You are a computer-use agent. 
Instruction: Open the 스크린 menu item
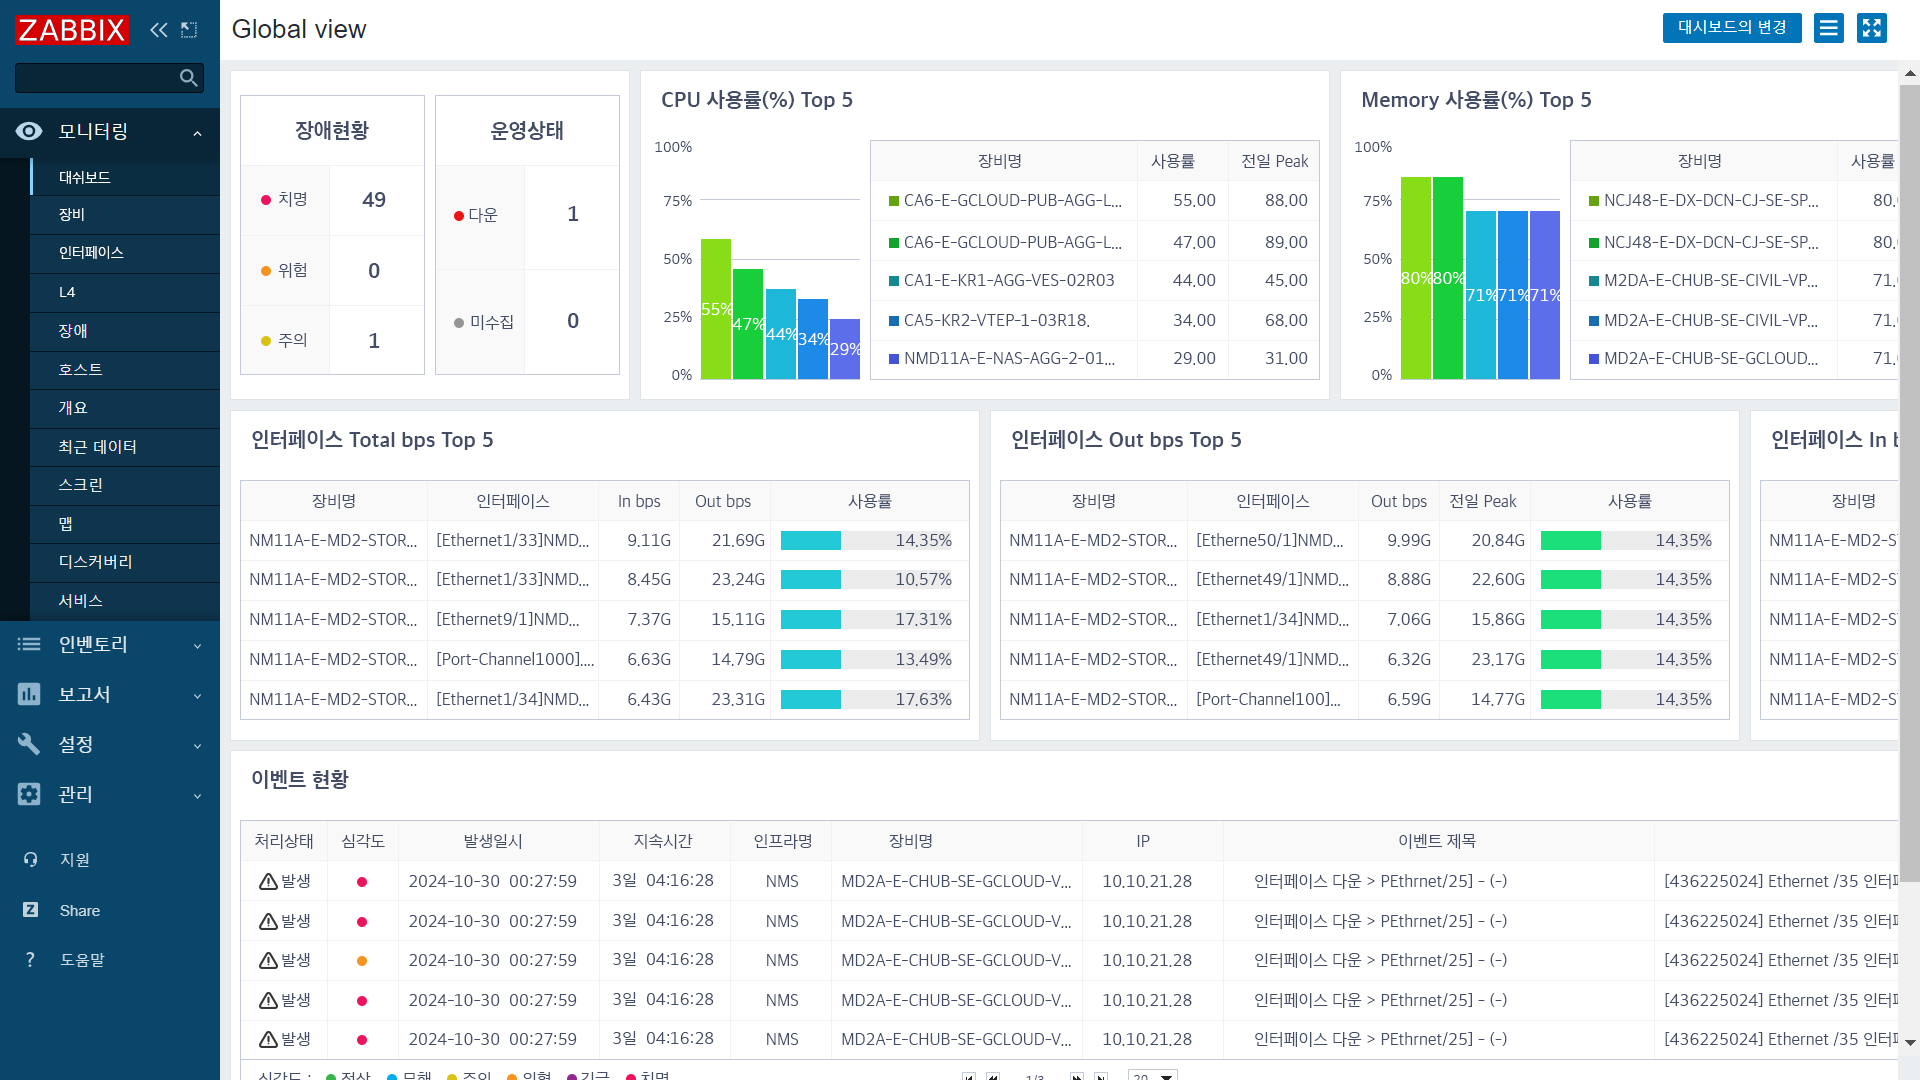(x=125, y=485)
